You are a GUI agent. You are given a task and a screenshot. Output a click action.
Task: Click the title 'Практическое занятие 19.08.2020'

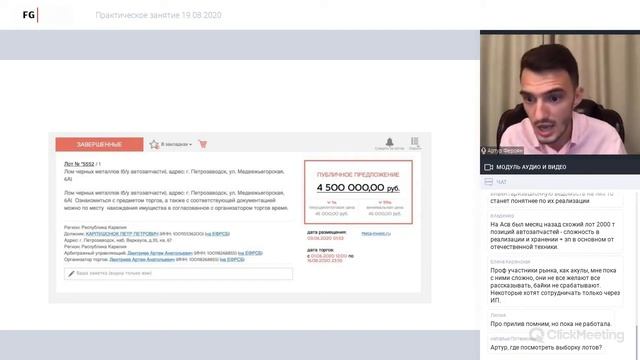tap(158, 15)
